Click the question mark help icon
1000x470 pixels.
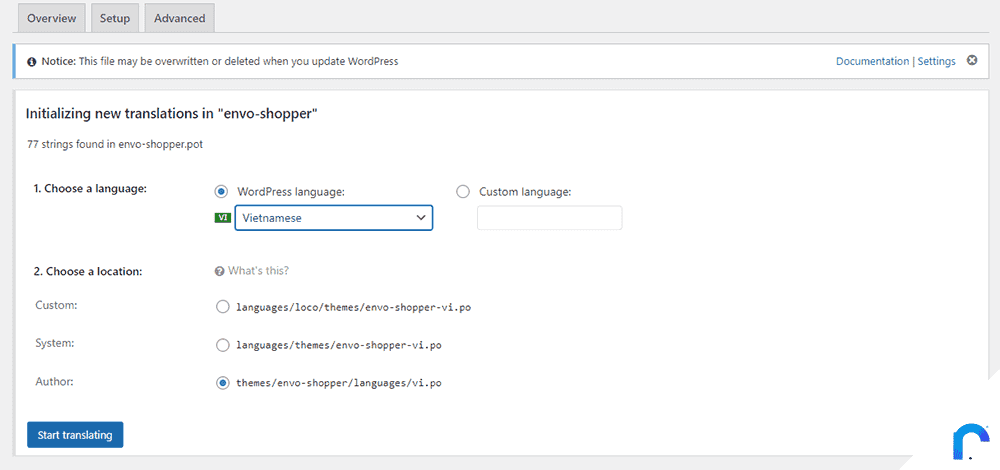tap(220, 271)
